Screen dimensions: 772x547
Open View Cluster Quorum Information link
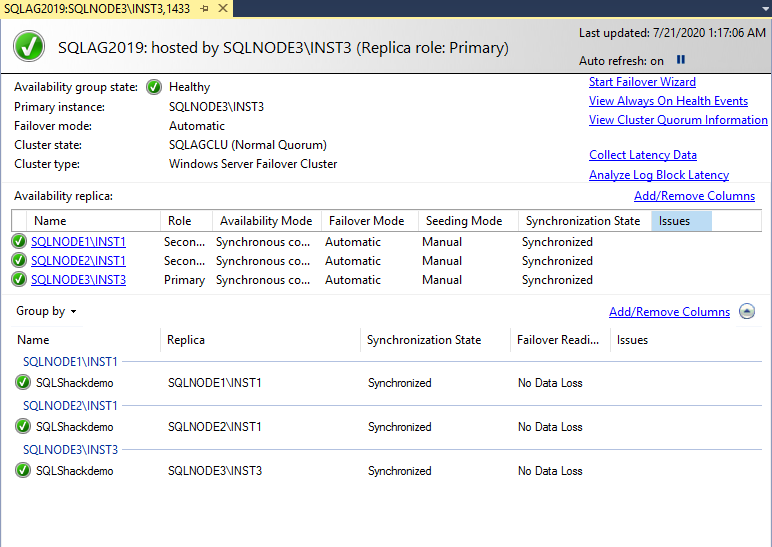pos(678,120)
